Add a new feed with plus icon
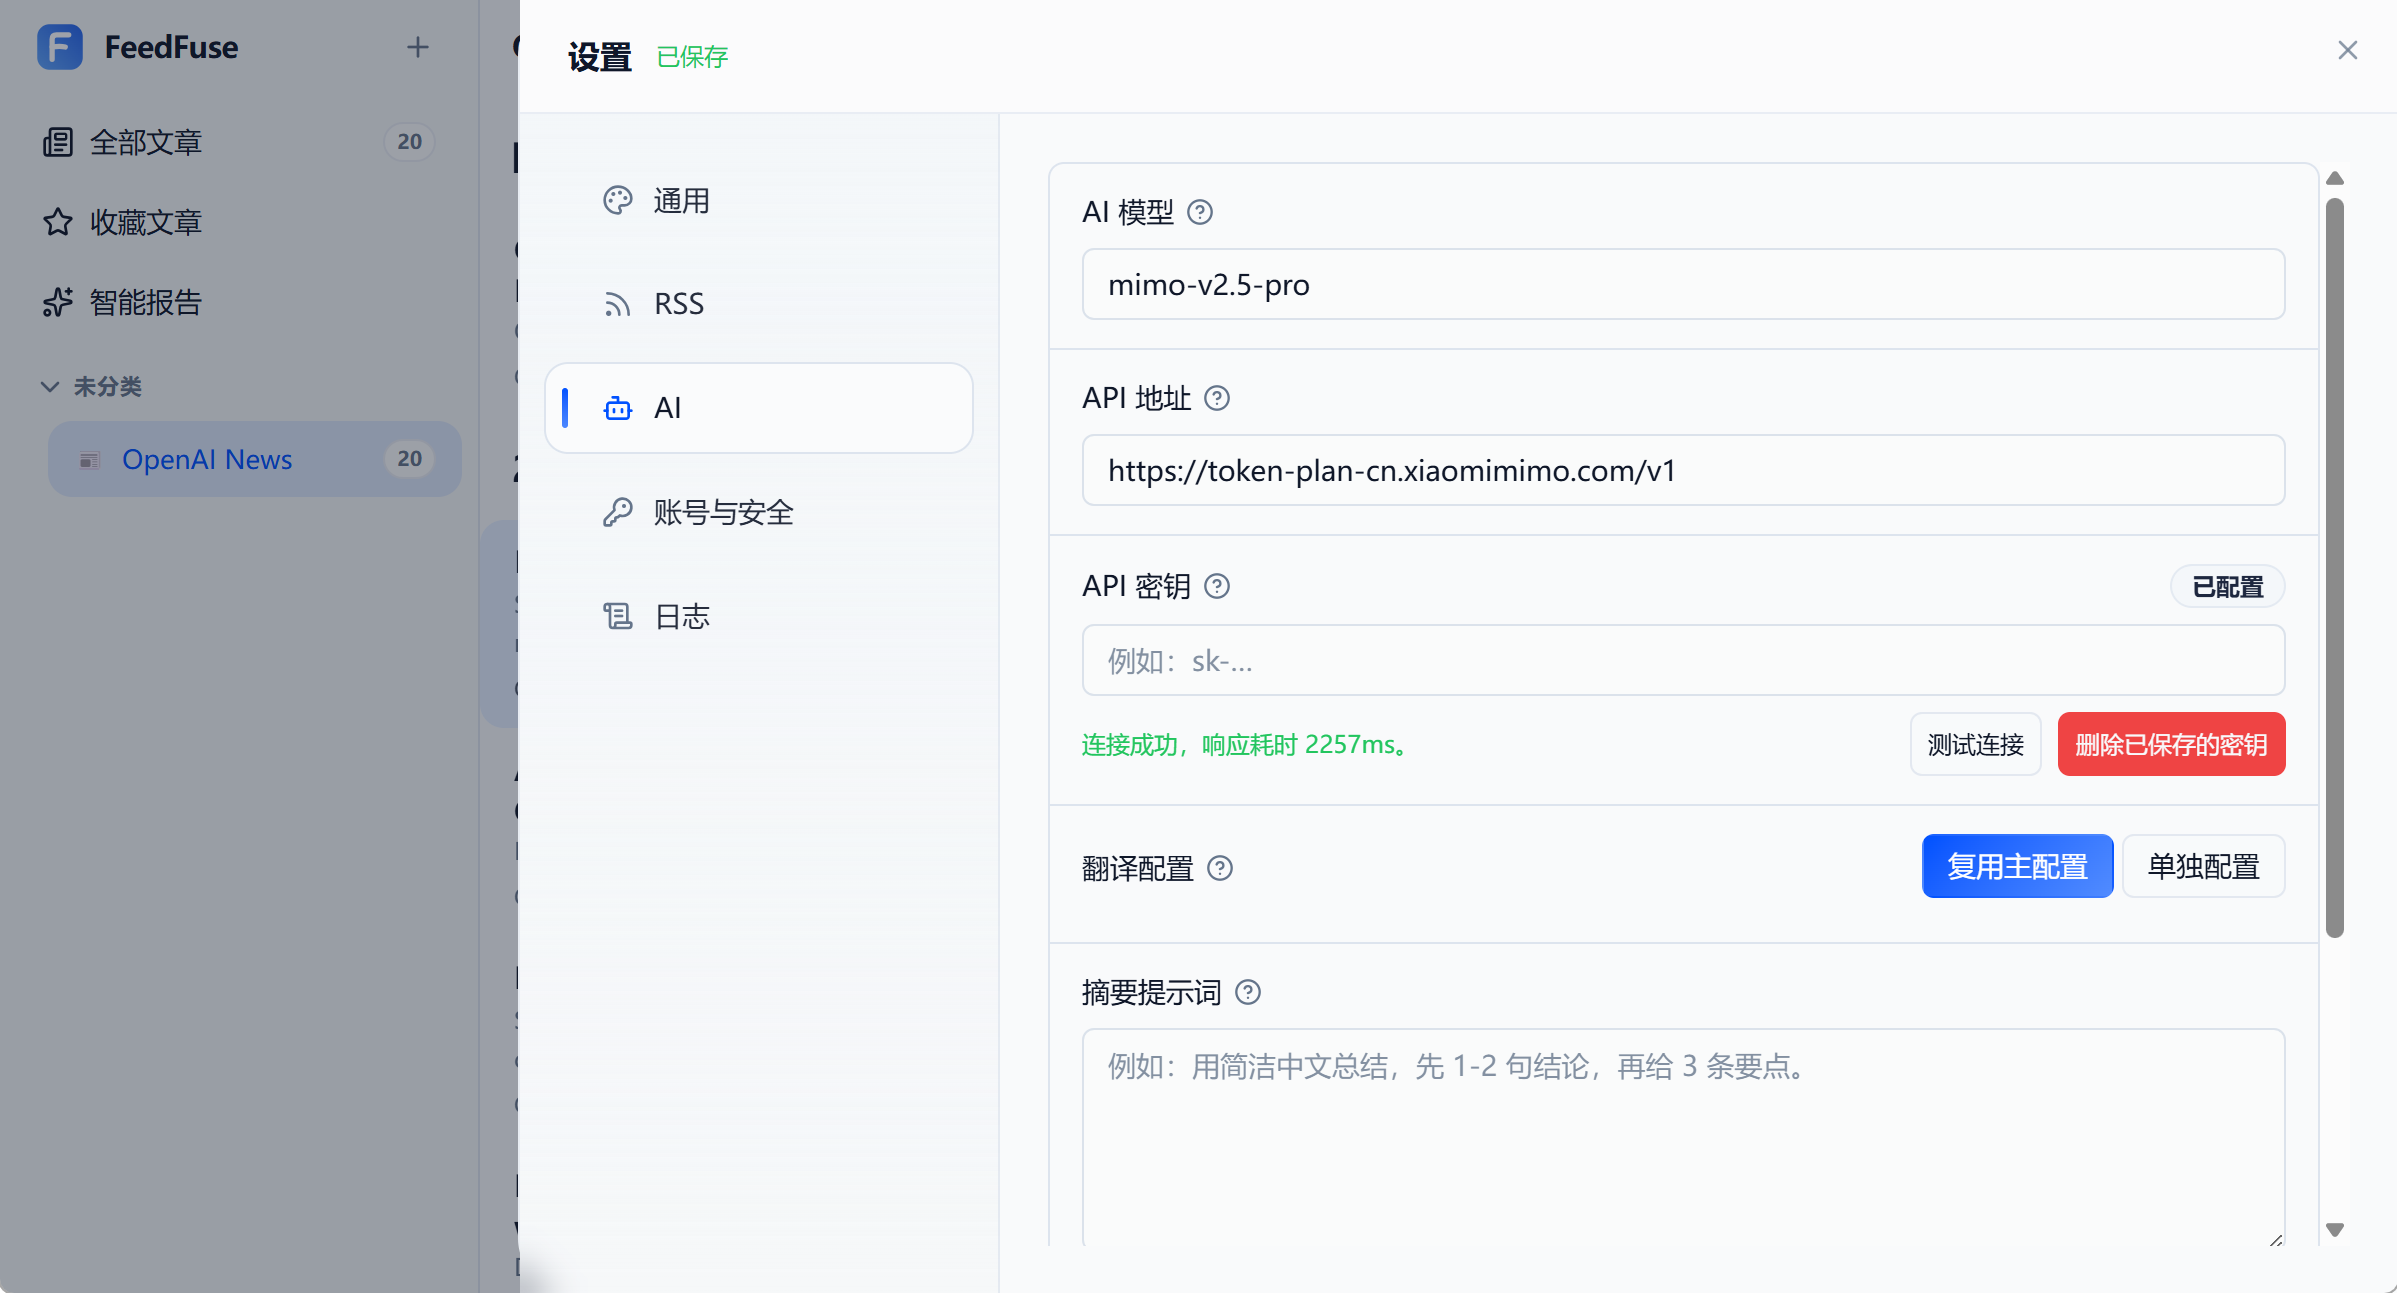2397x1293 pixels. [418, 47]
